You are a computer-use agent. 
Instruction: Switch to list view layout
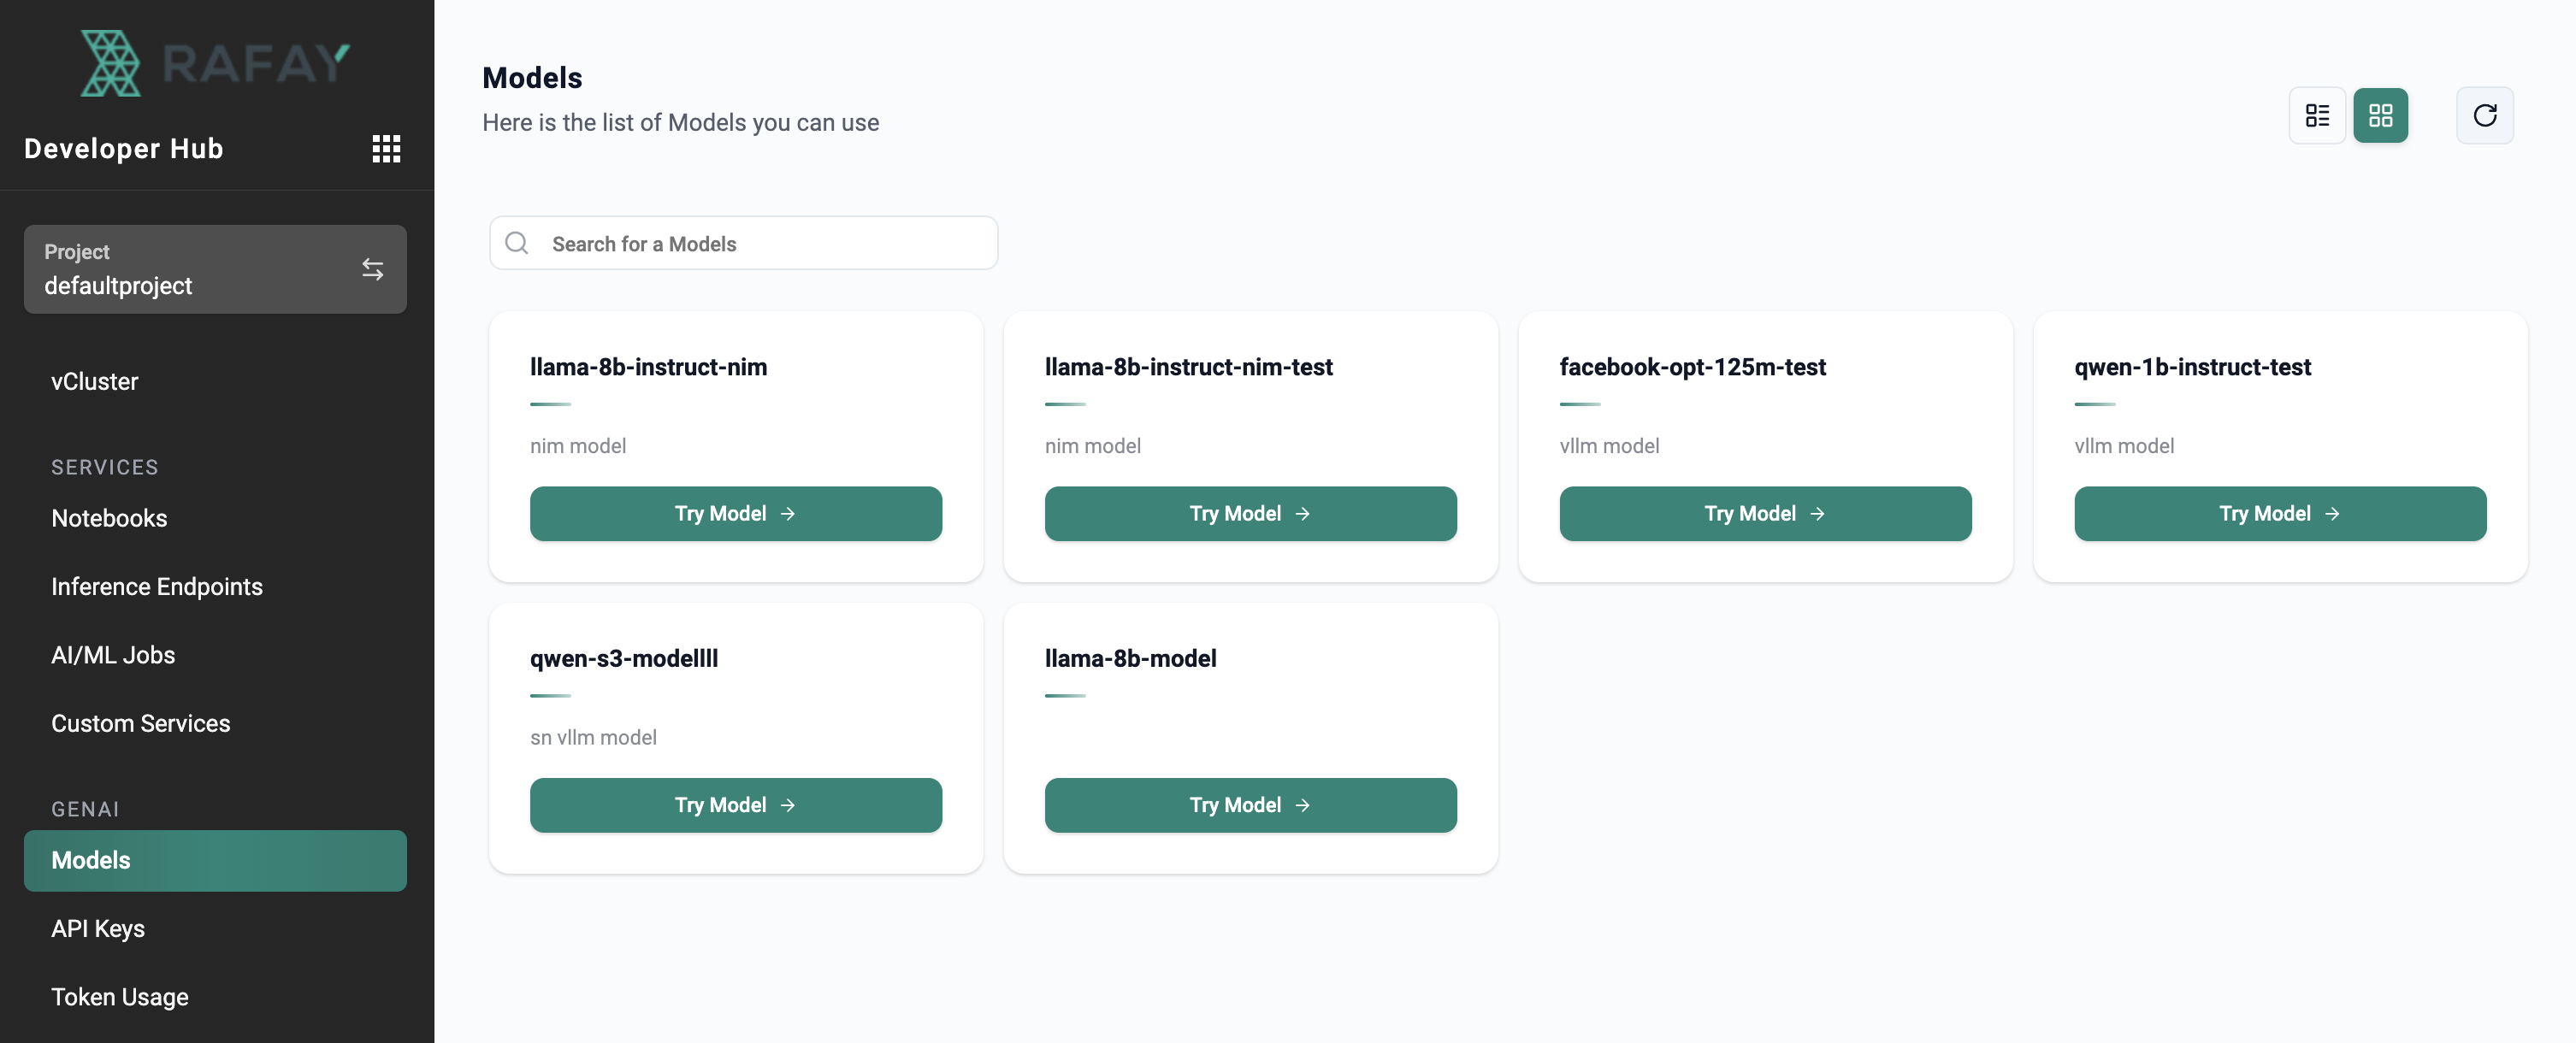point(2317,116)
